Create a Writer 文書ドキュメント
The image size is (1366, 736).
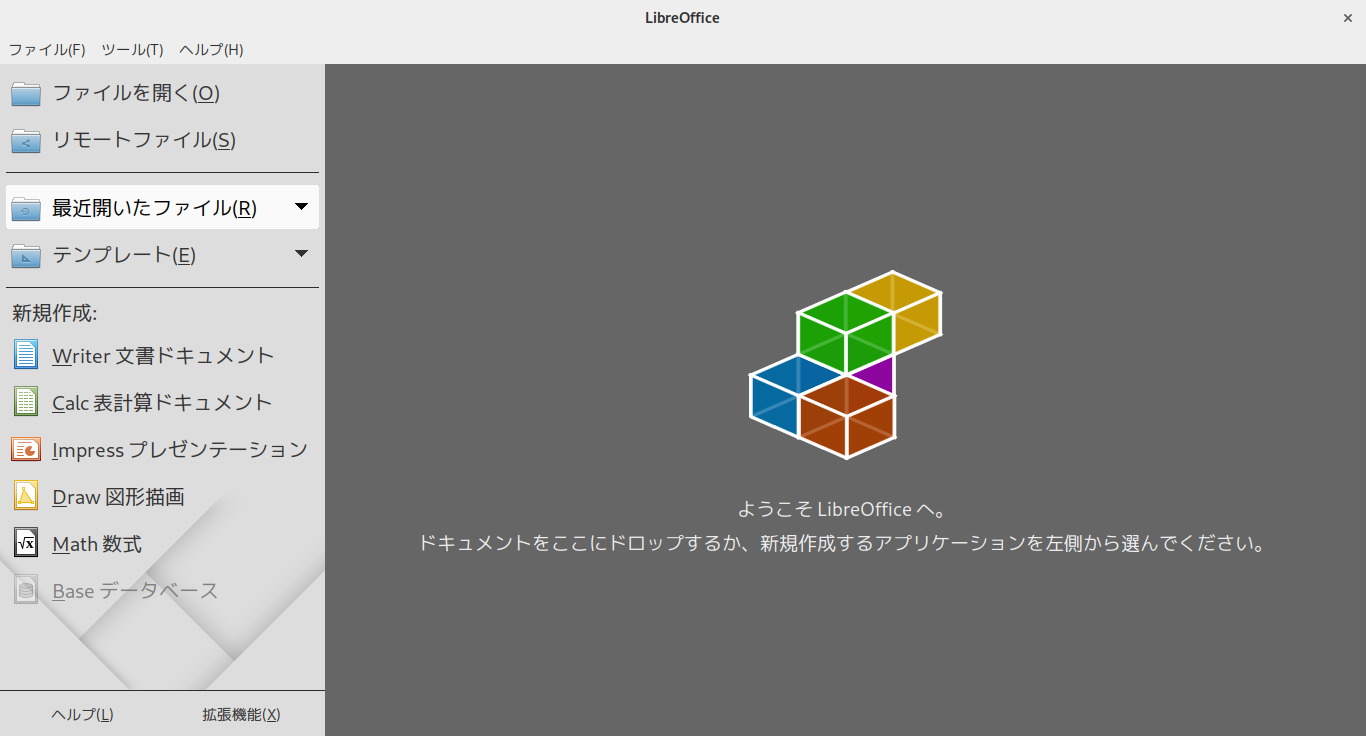[163, 355]
